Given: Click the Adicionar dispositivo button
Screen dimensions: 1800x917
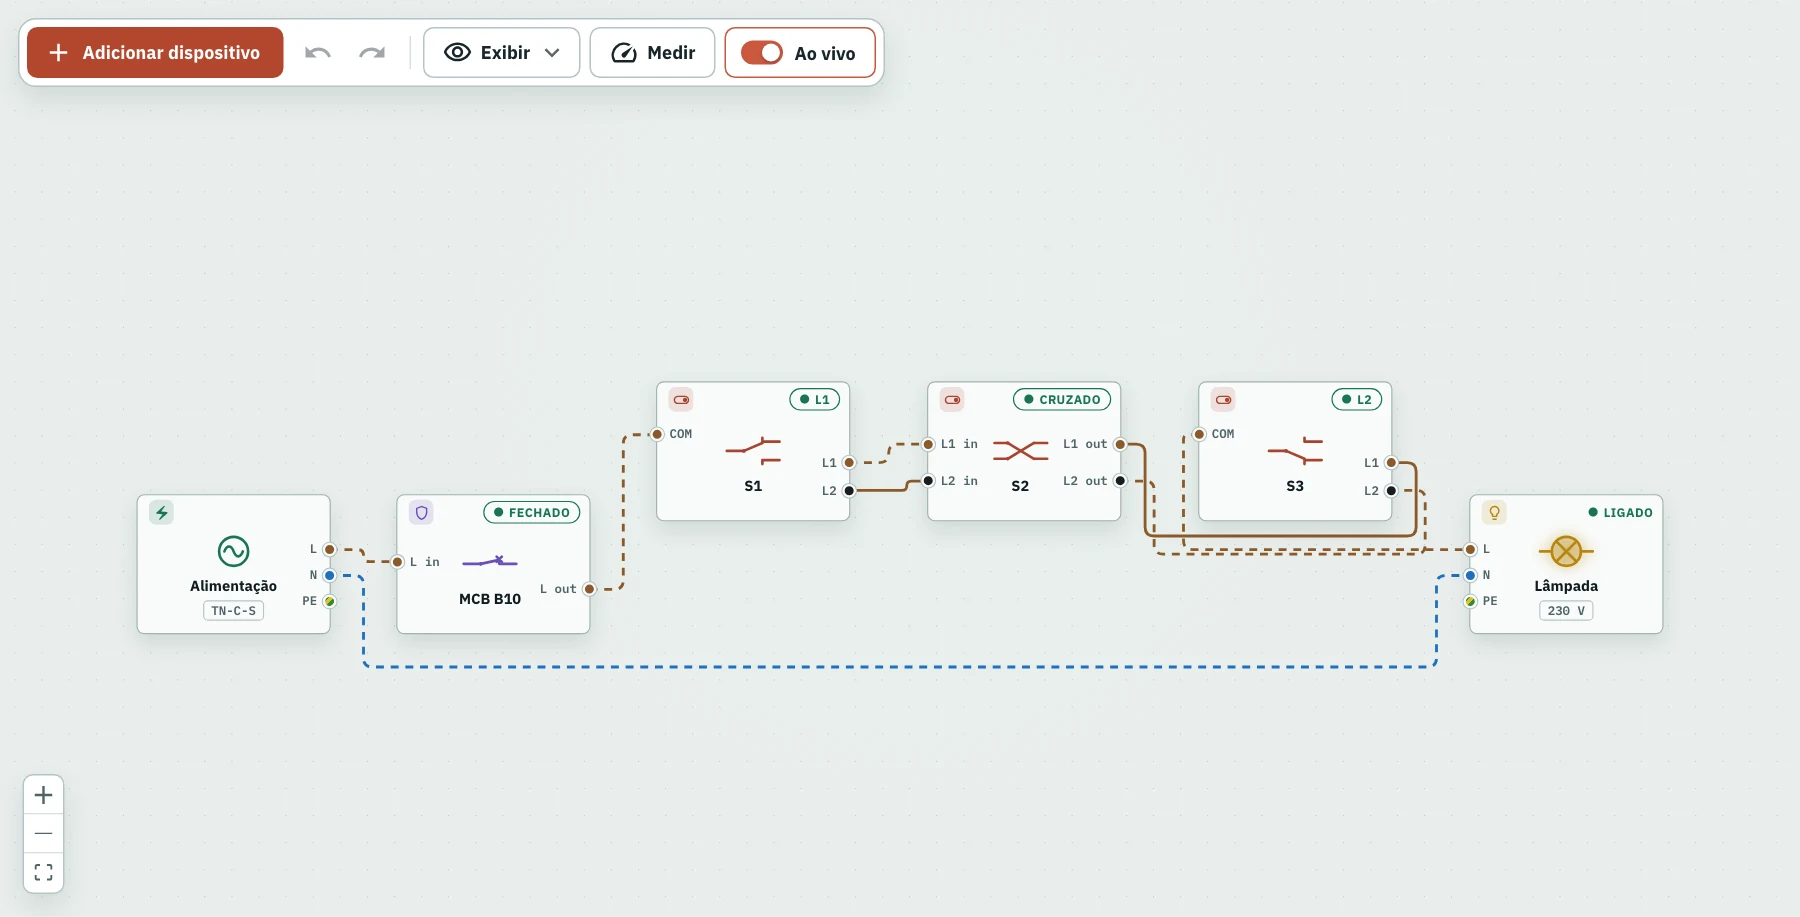Looking at the screenshot, I should (x=155, y=52).
